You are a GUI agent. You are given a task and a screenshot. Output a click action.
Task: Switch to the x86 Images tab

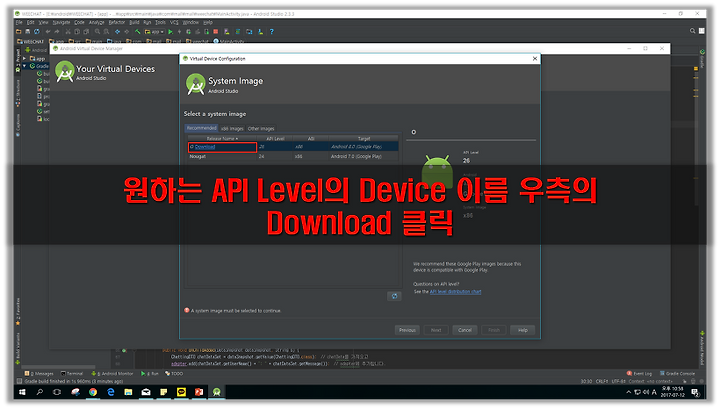pyautogui.click(x=232, y=129)
